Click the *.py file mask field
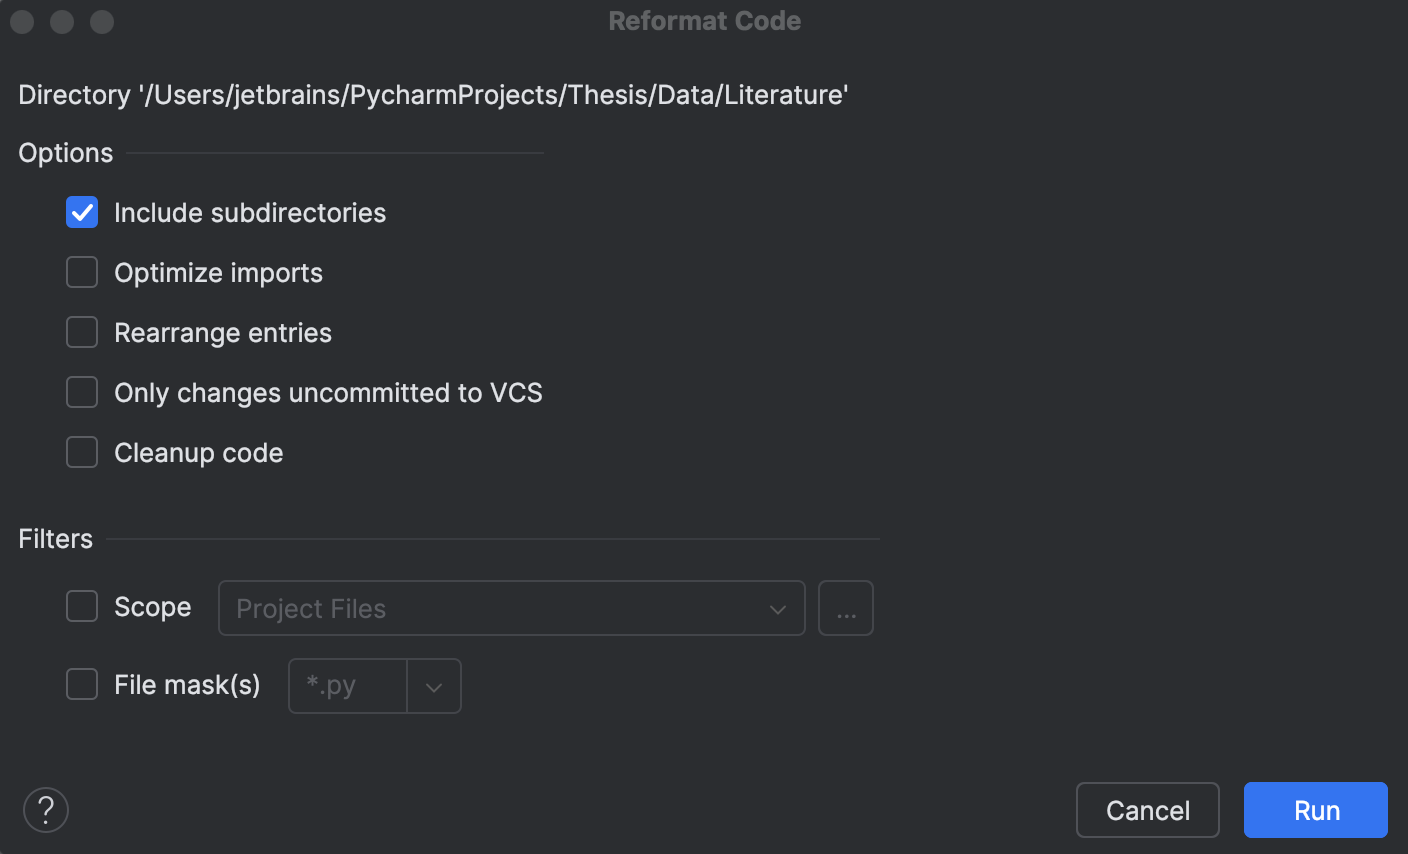1408x854 pixels. pos(348,686)
